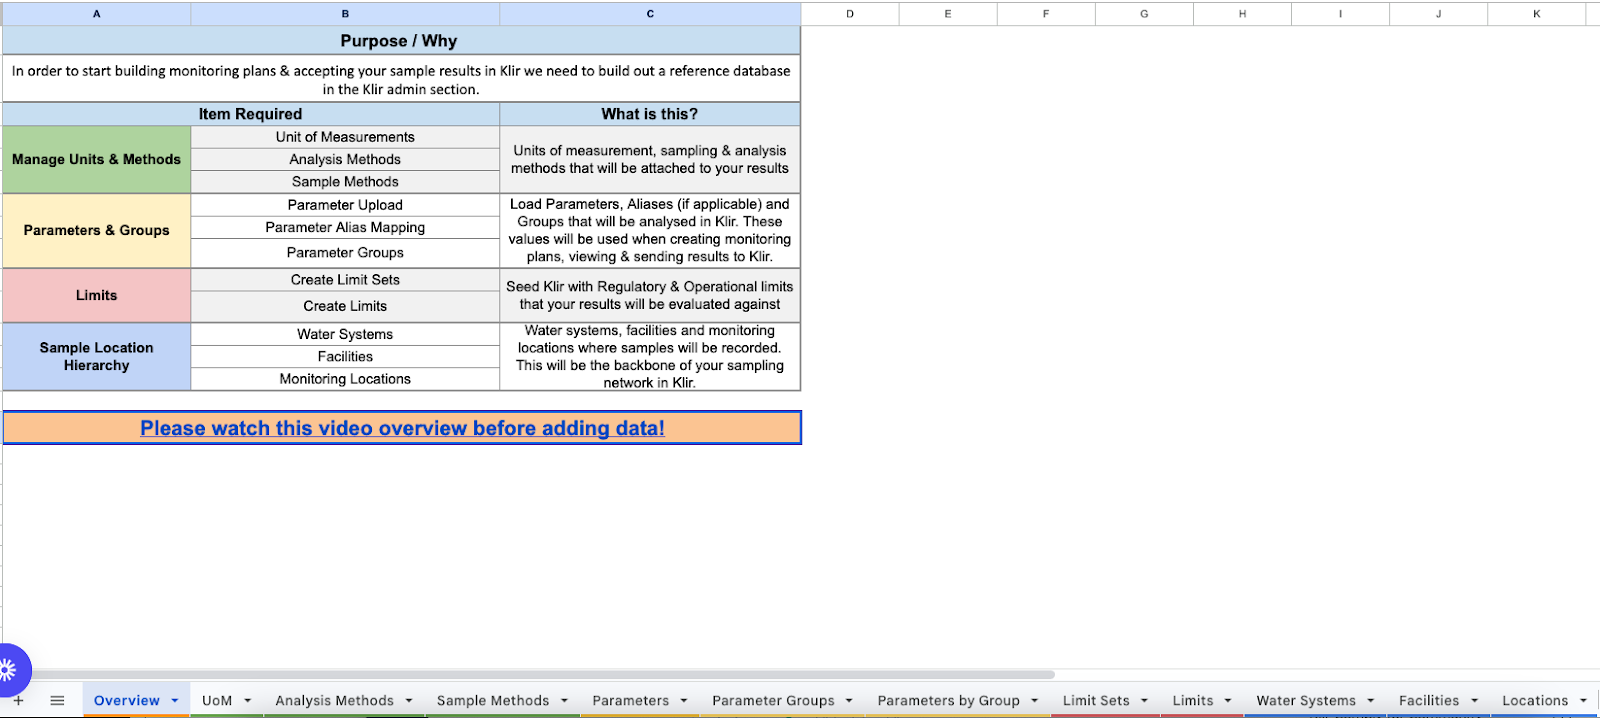Select the 'Analysis Methods' table cell
Image resolution: width=1600 pixels, height=718 pixels.
coord(345,159)
